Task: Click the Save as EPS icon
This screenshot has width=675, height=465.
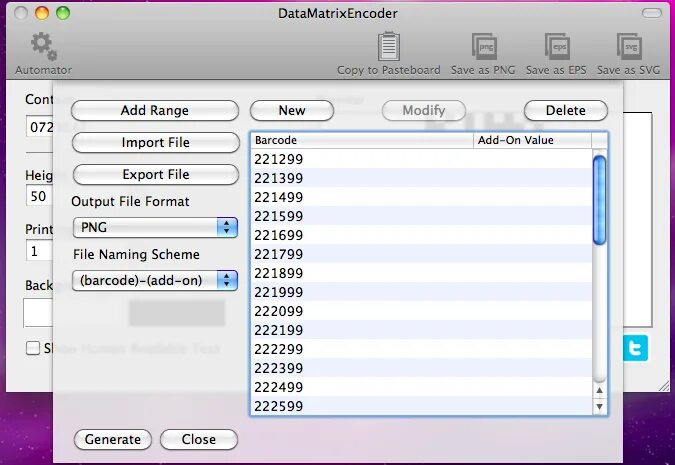Action: coord(557,46)
